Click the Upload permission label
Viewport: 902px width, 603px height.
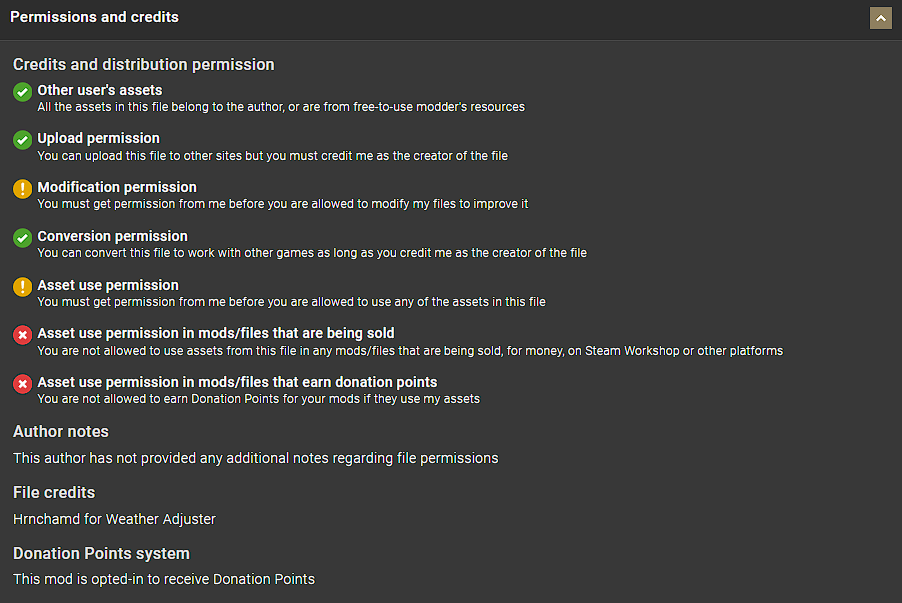[x=98, y=138]
